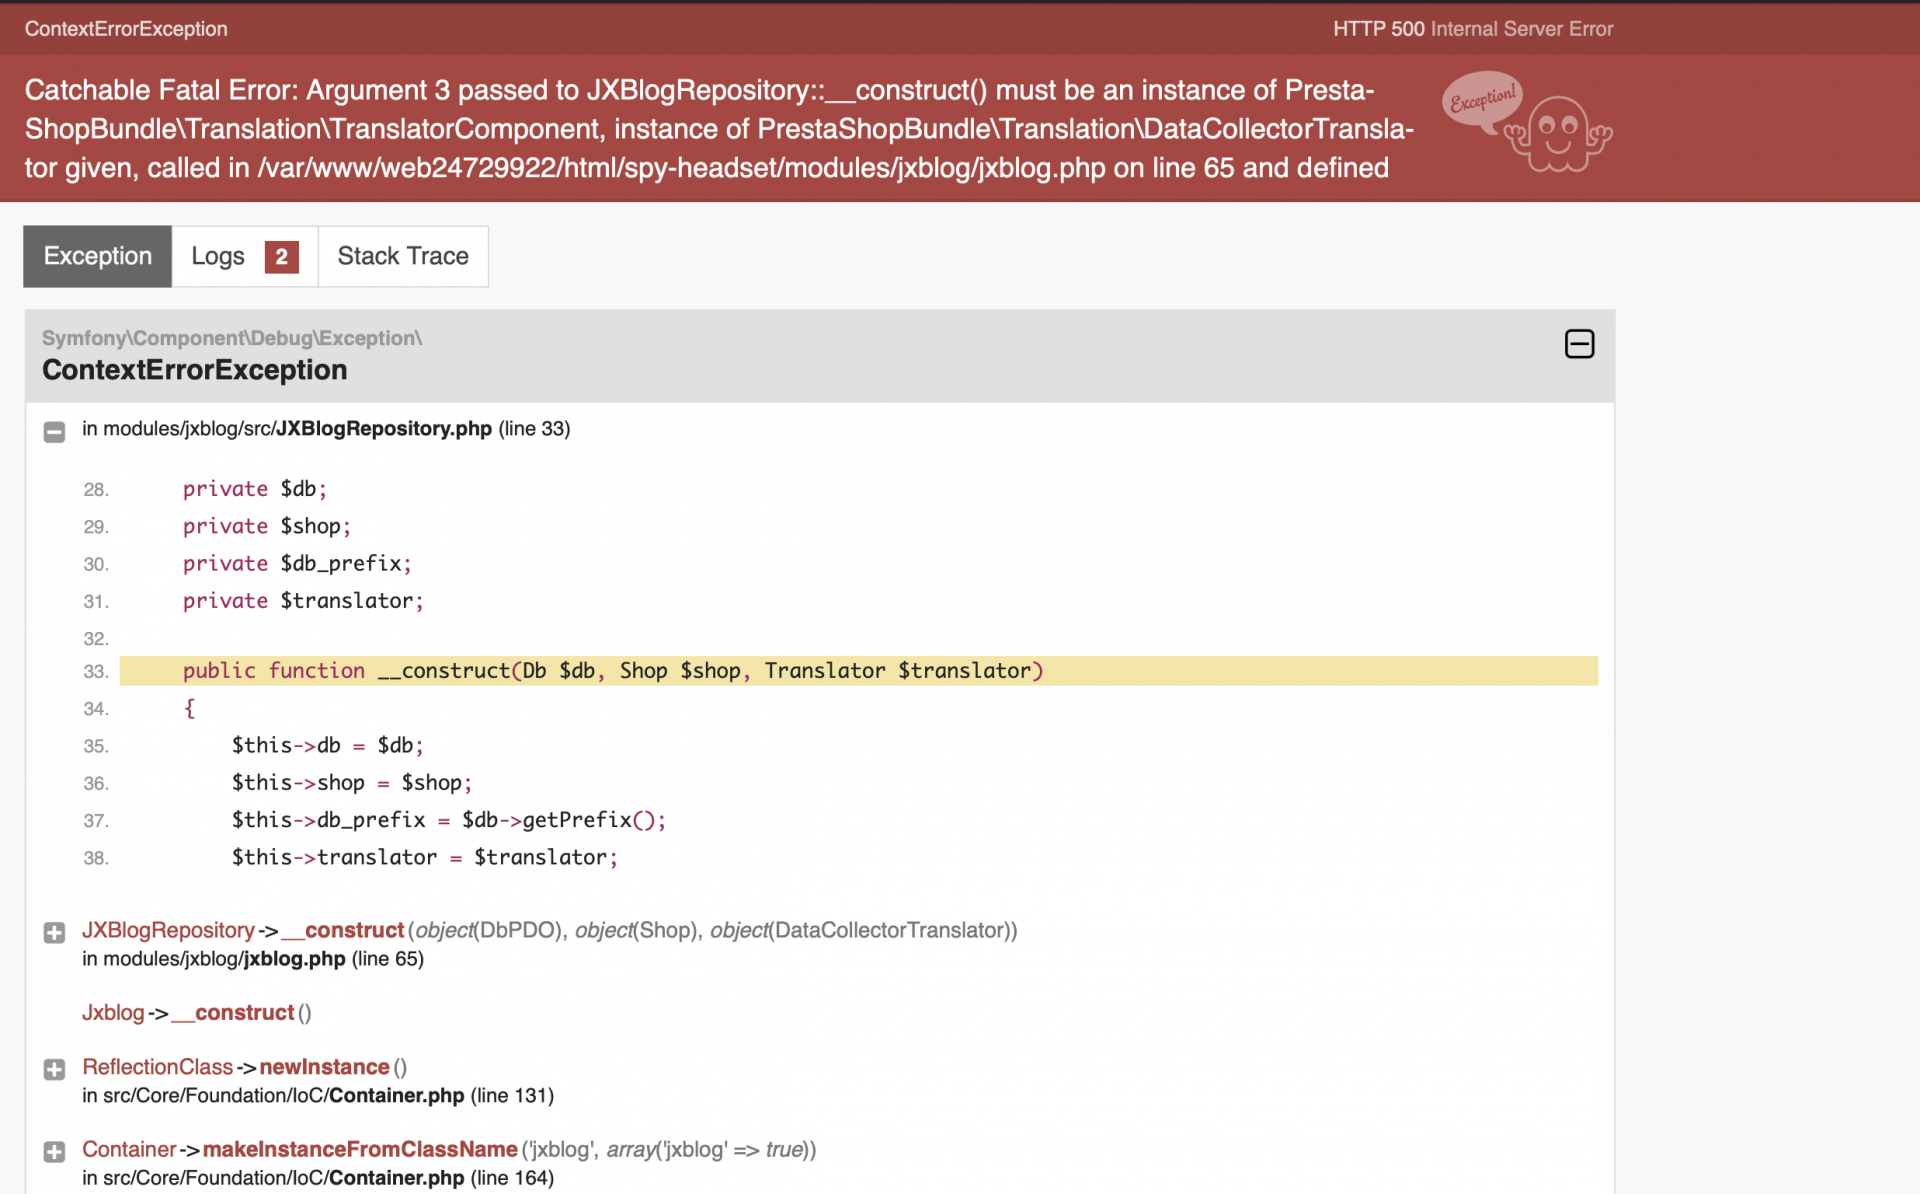
Task: Expand the JXBlogRepository __construct trace entry
Action: tap(54, 933)
